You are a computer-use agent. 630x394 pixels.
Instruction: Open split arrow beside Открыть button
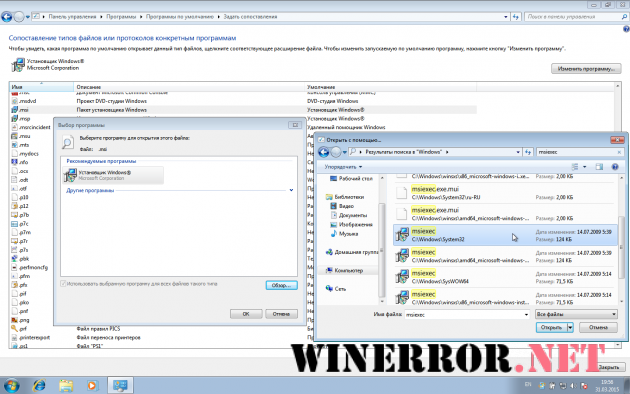pos(570,328)
